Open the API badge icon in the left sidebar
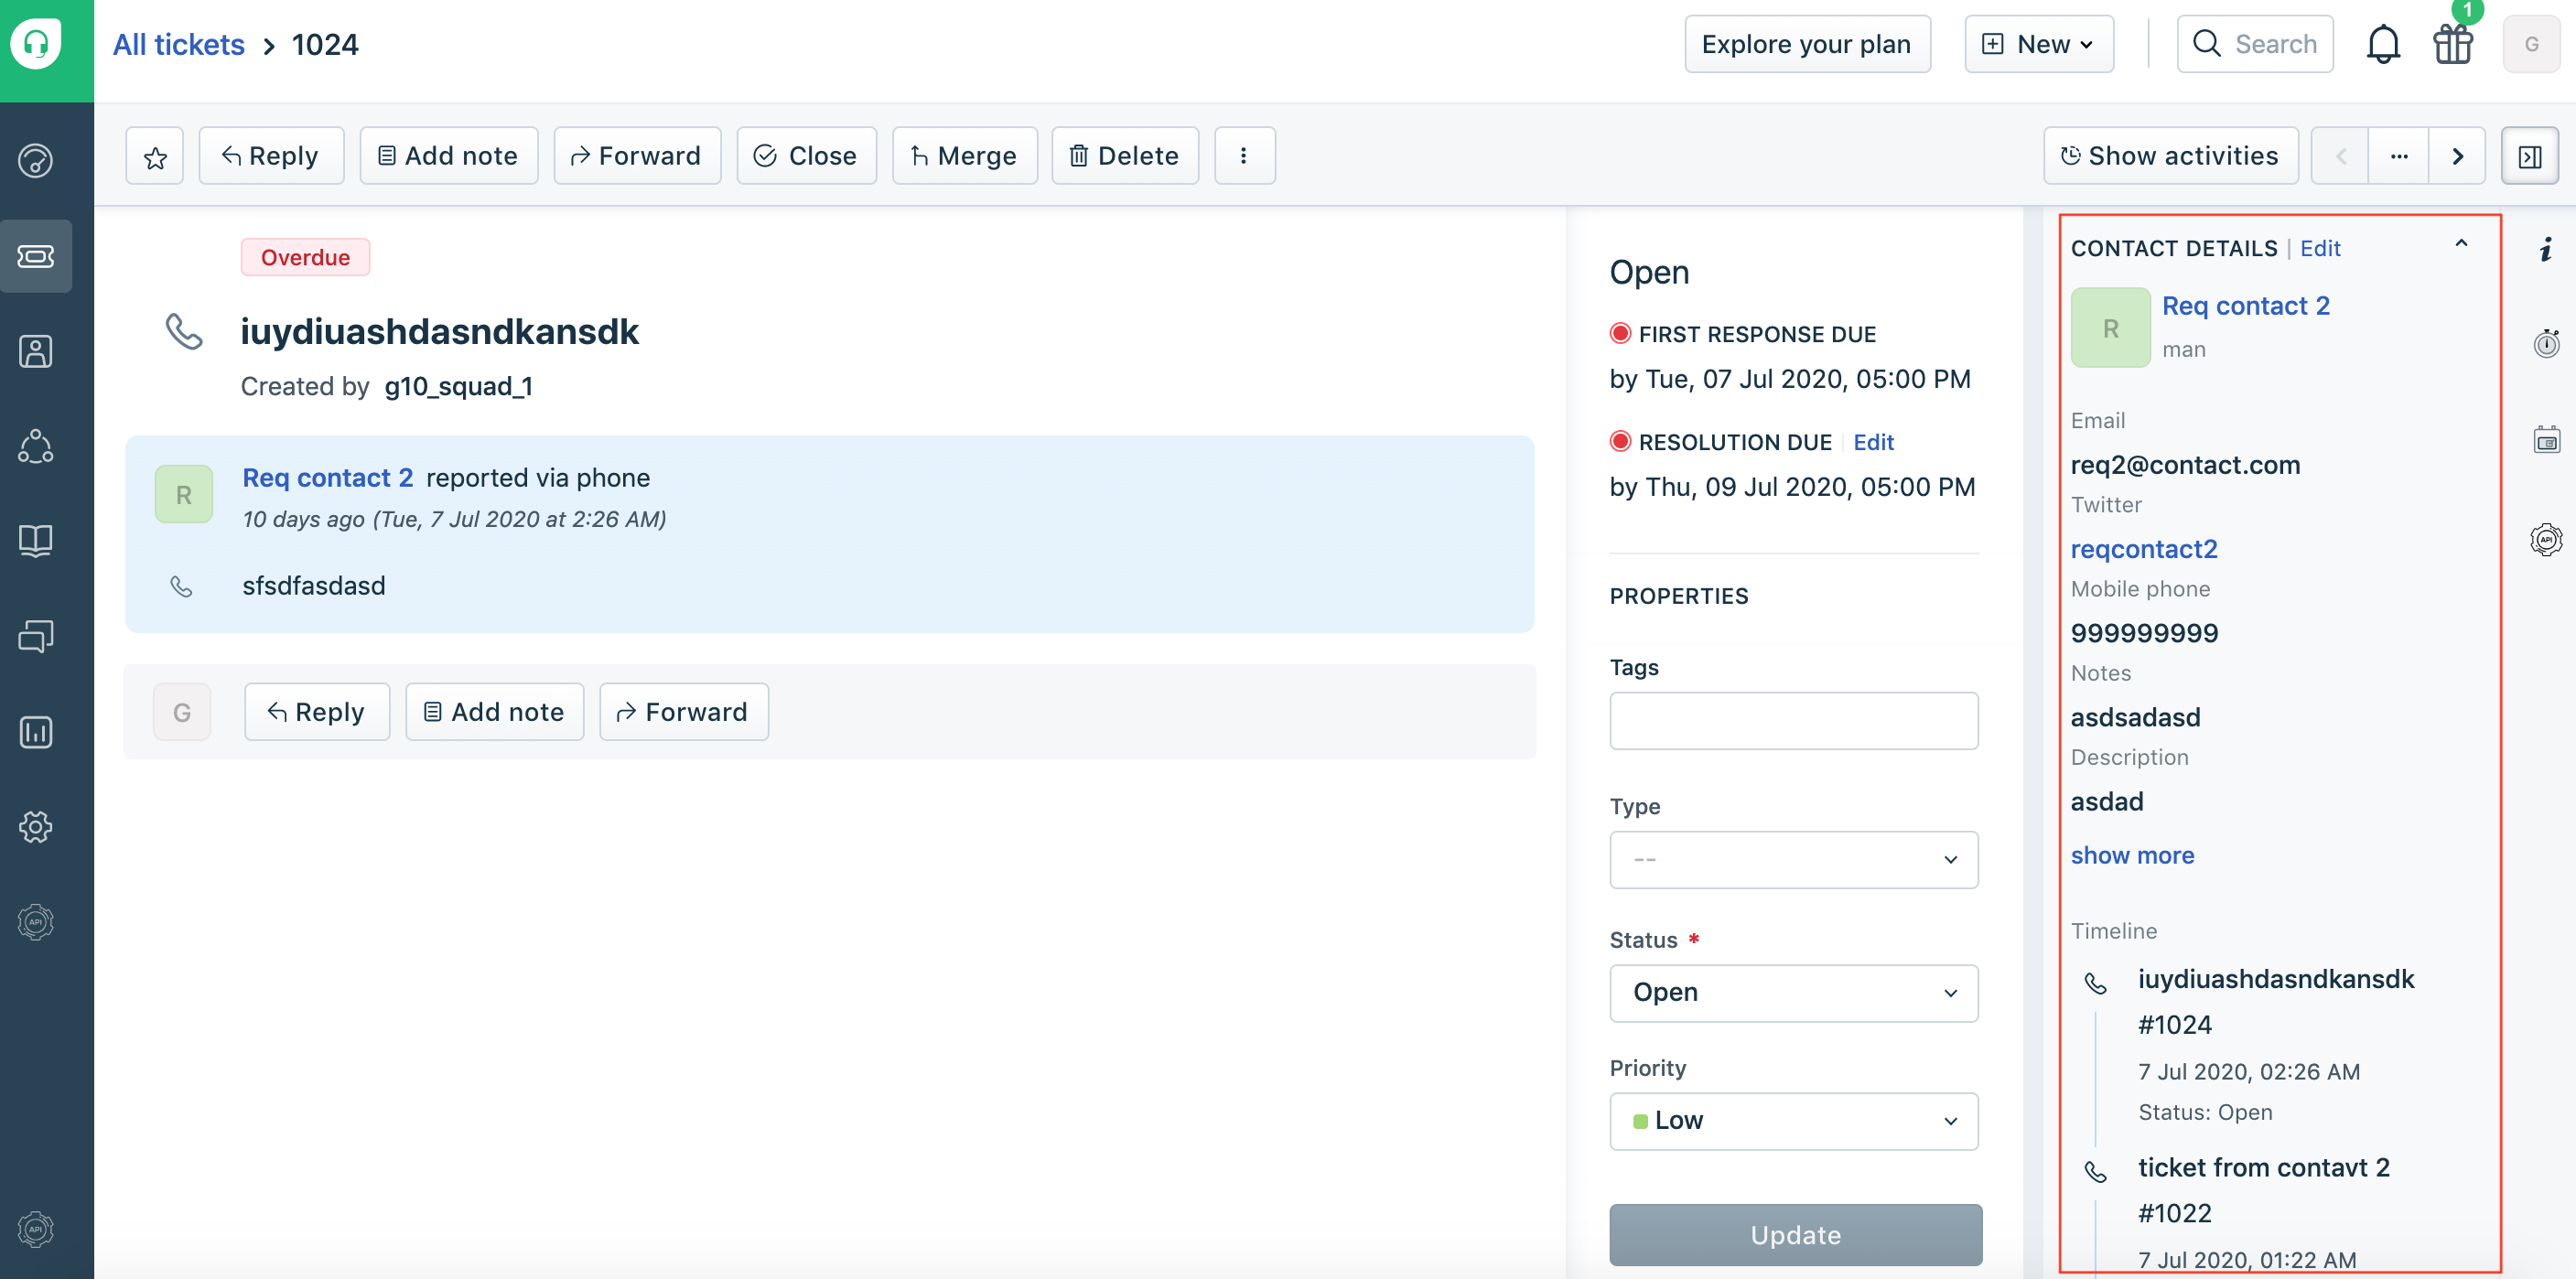Image resolution: width=2576 pixels, height=1279 pixels. (36, 922)
